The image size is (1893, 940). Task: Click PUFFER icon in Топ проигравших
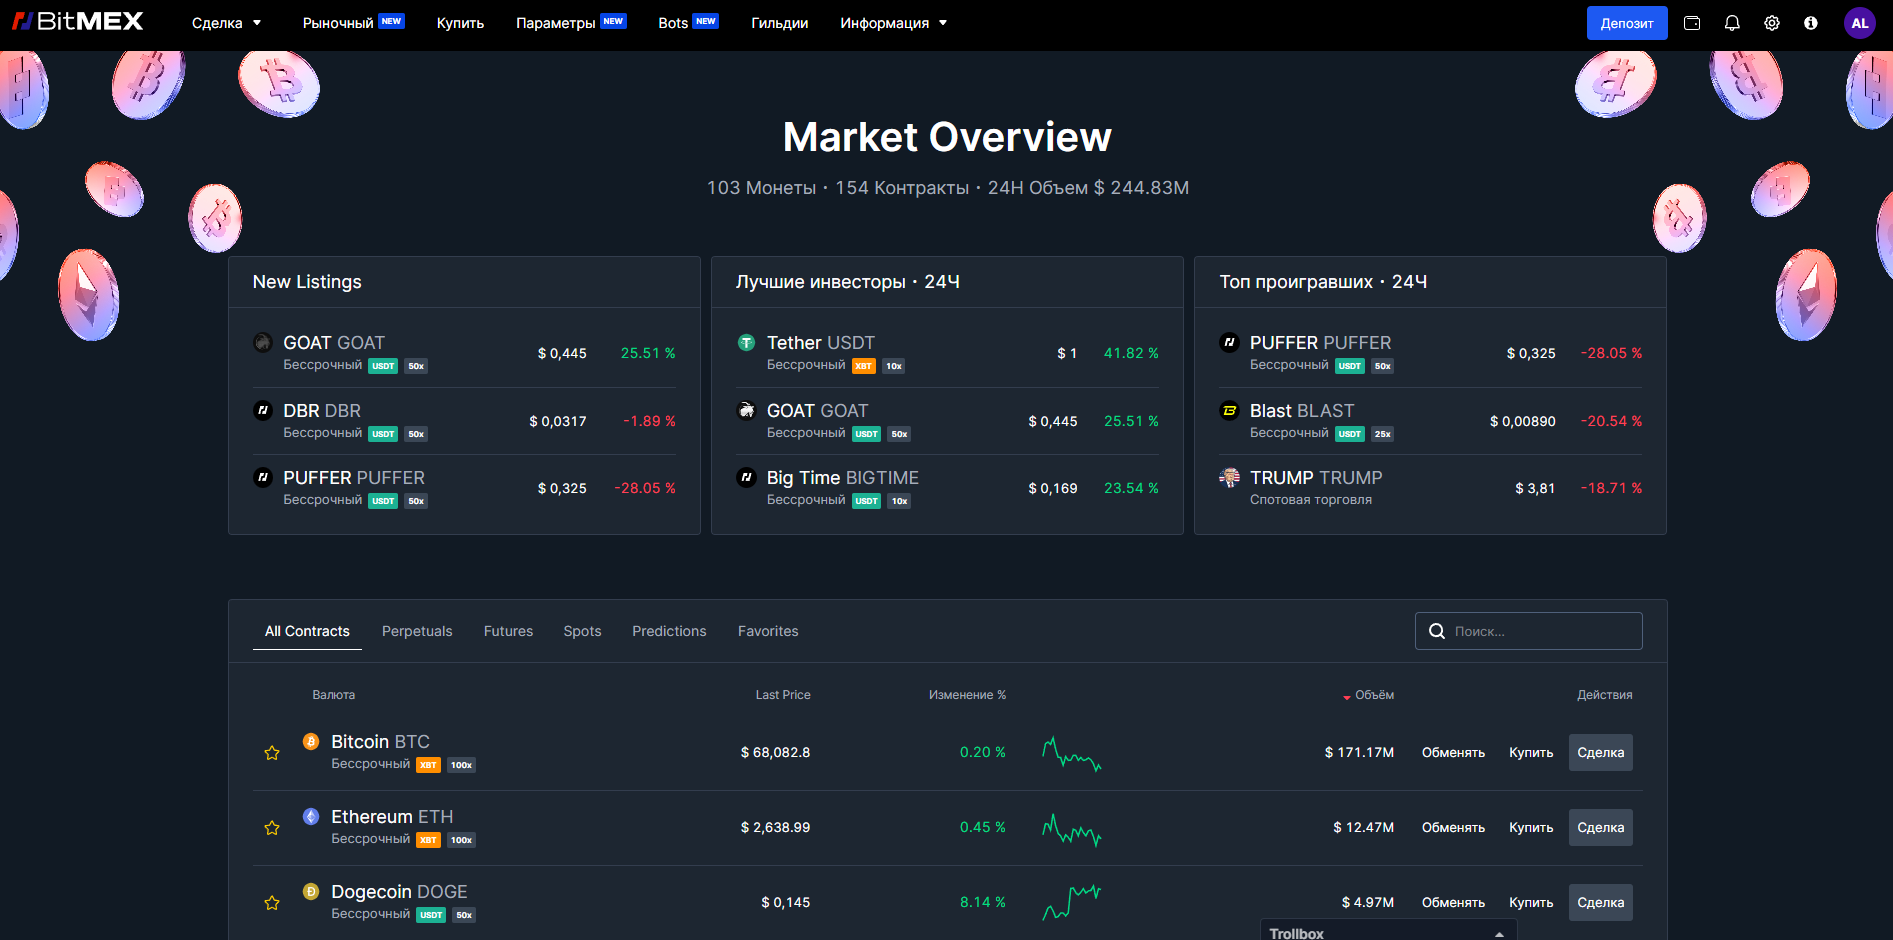[1230, 342]
